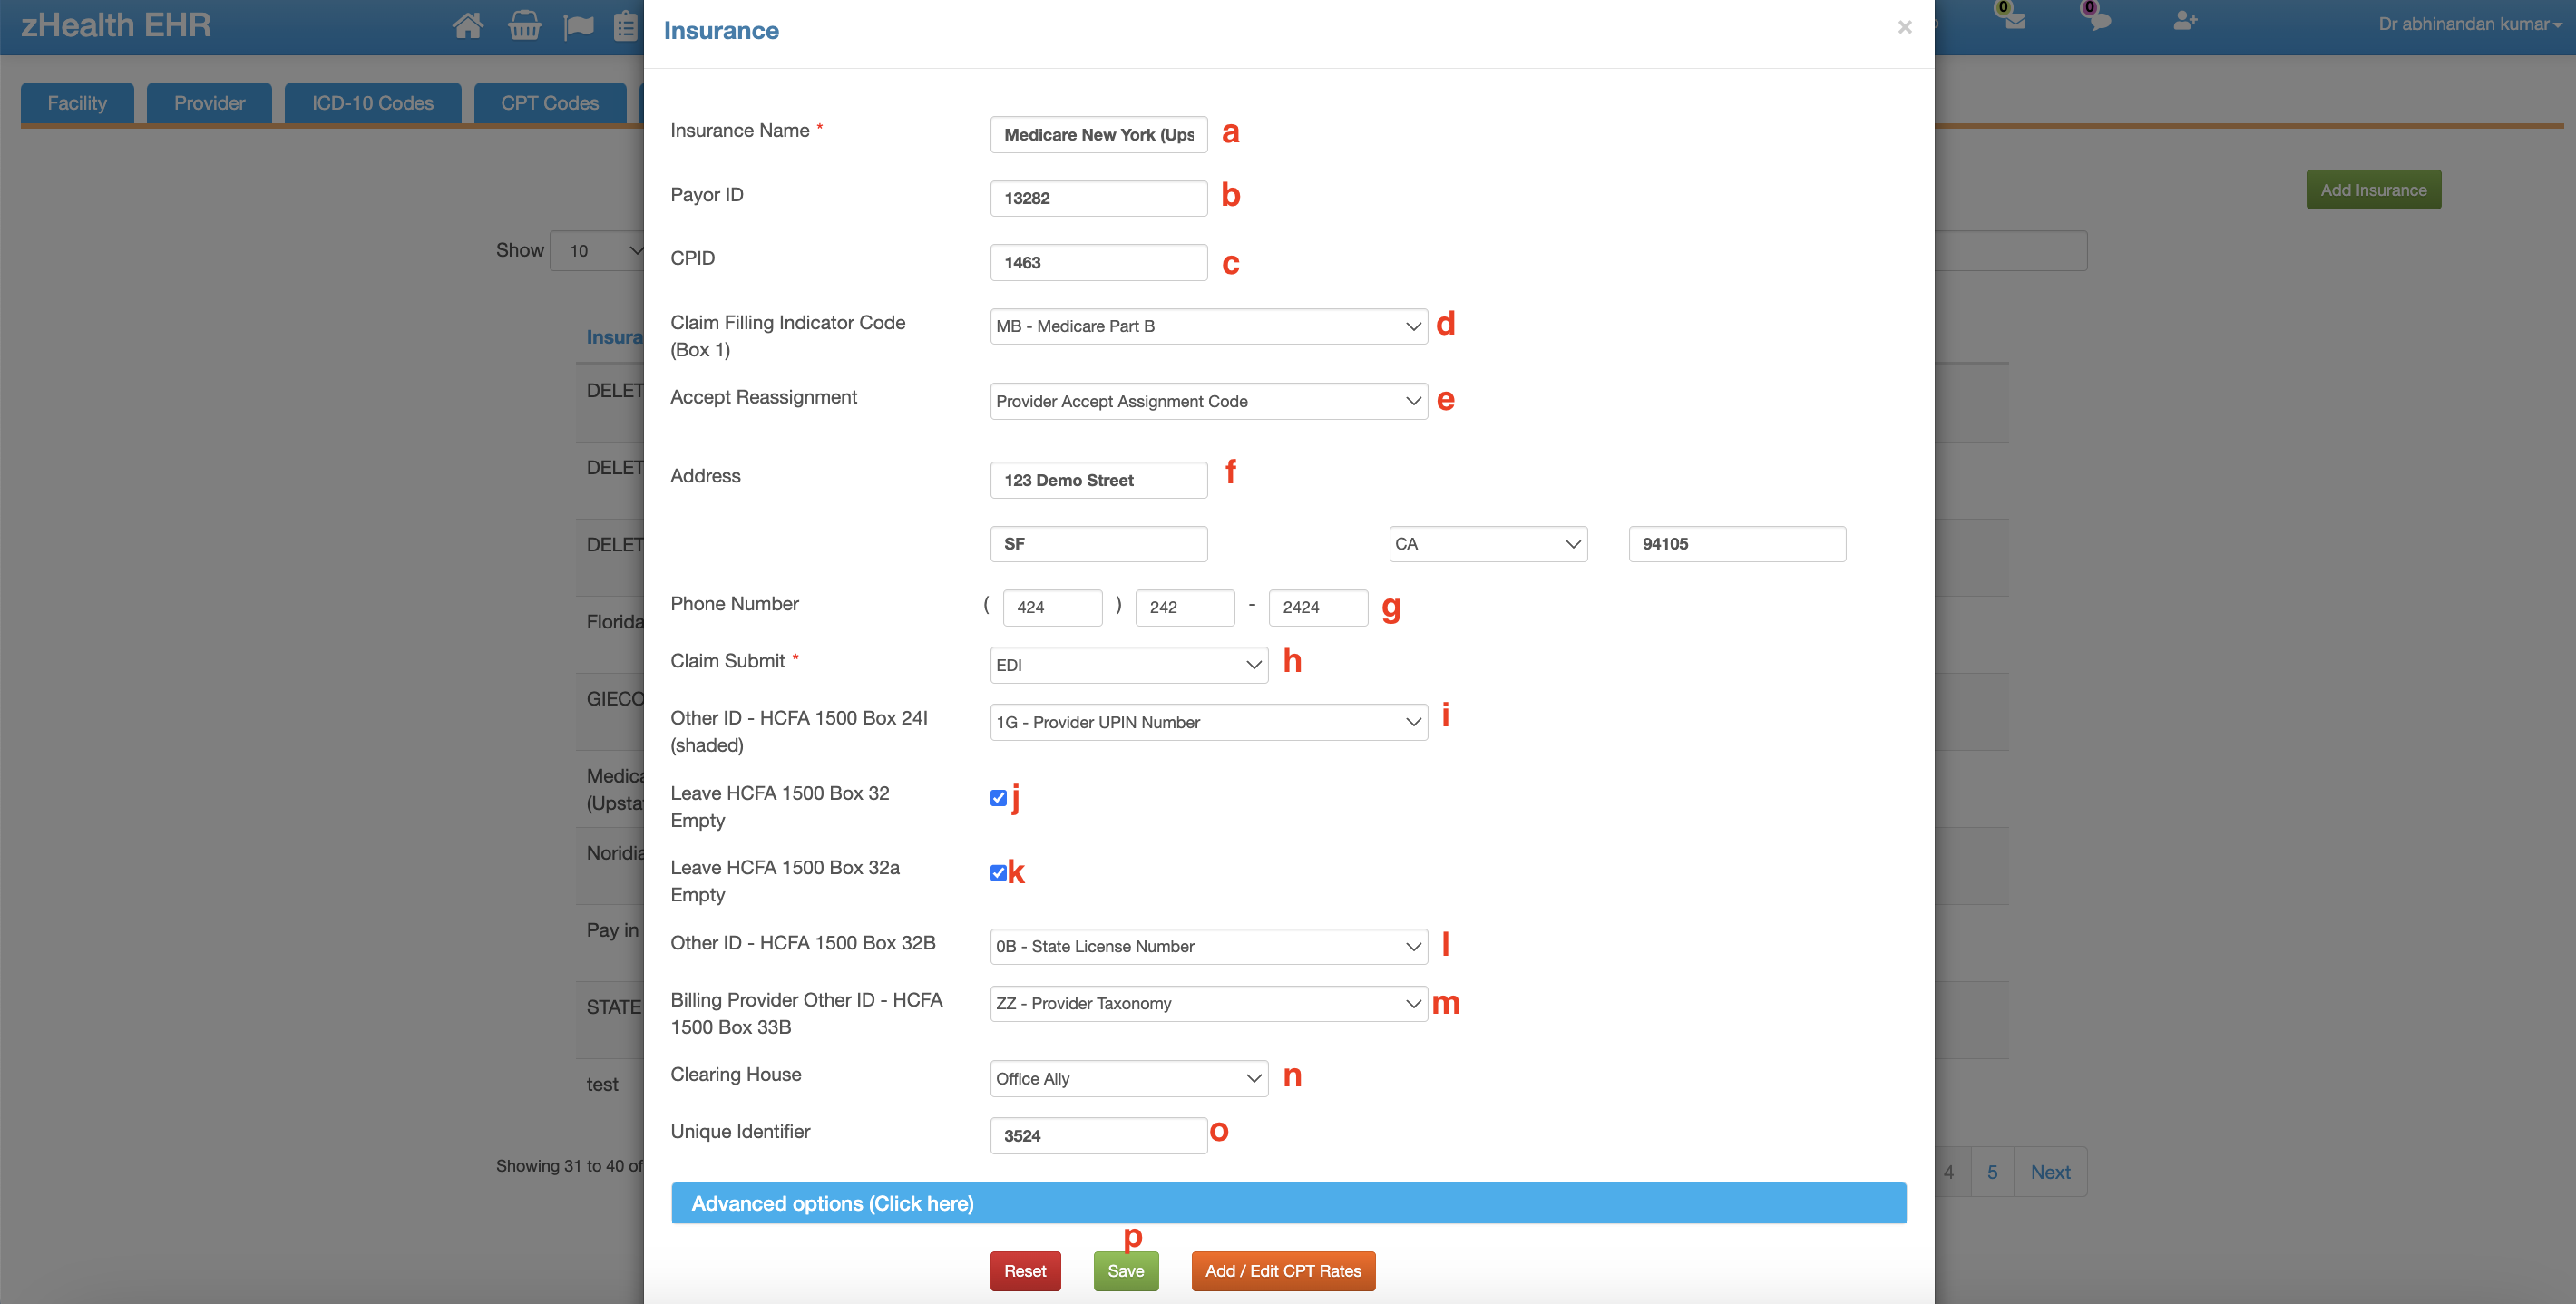Toggle Leave HCFA 1500 Box 32a Empty
Screen dimensions: 2576x1304
(998, 872)
